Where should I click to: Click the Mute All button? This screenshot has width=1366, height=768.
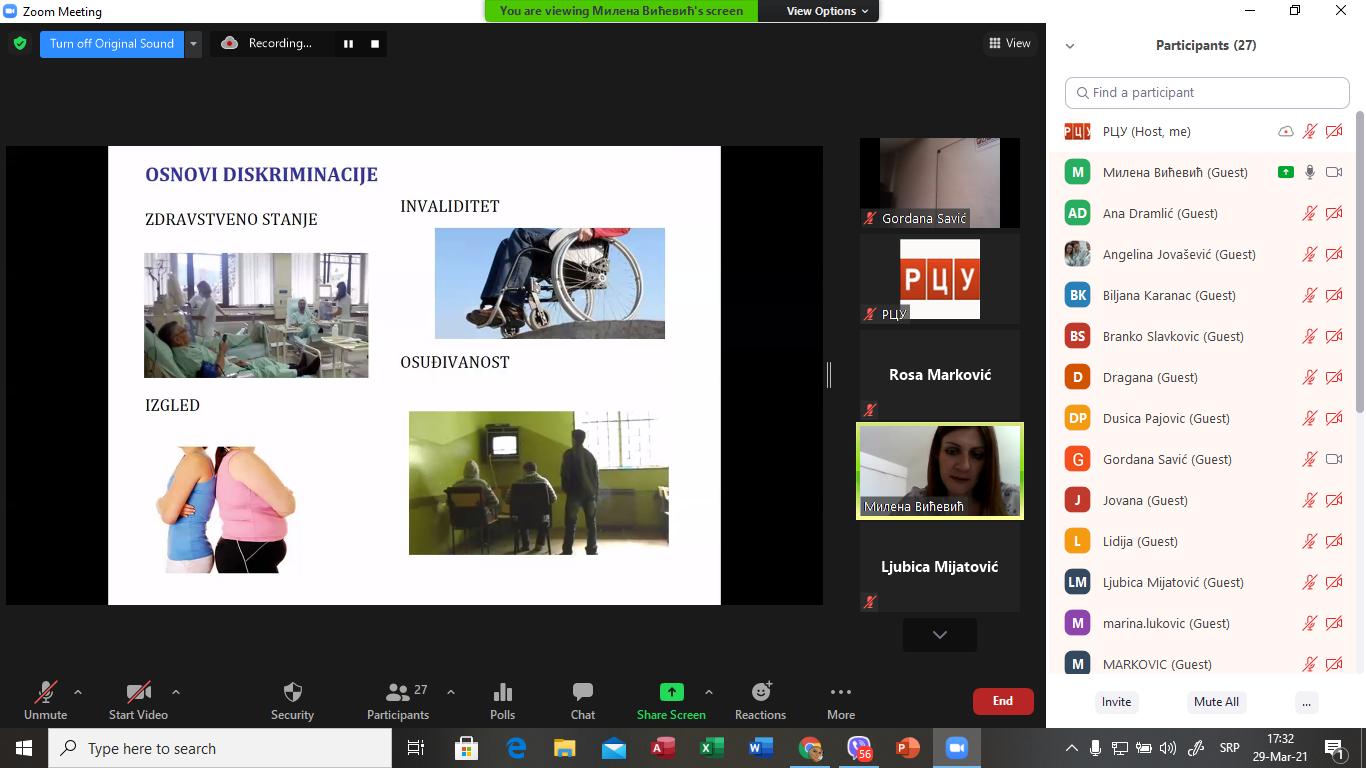click(1216, 701)
